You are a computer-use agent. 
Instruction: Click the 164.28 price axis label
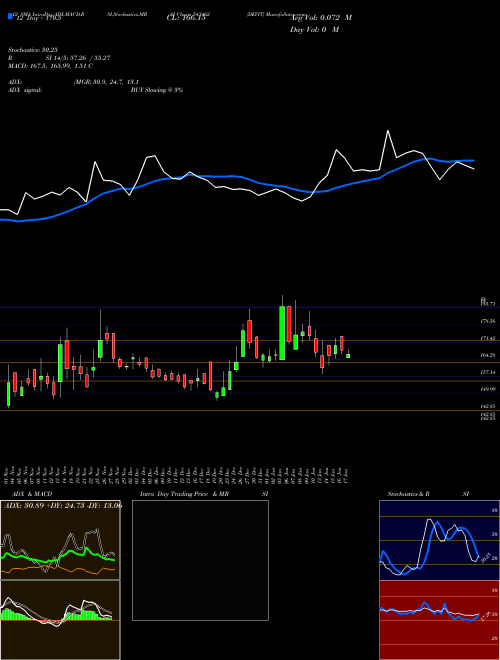[x=487, y=356]
